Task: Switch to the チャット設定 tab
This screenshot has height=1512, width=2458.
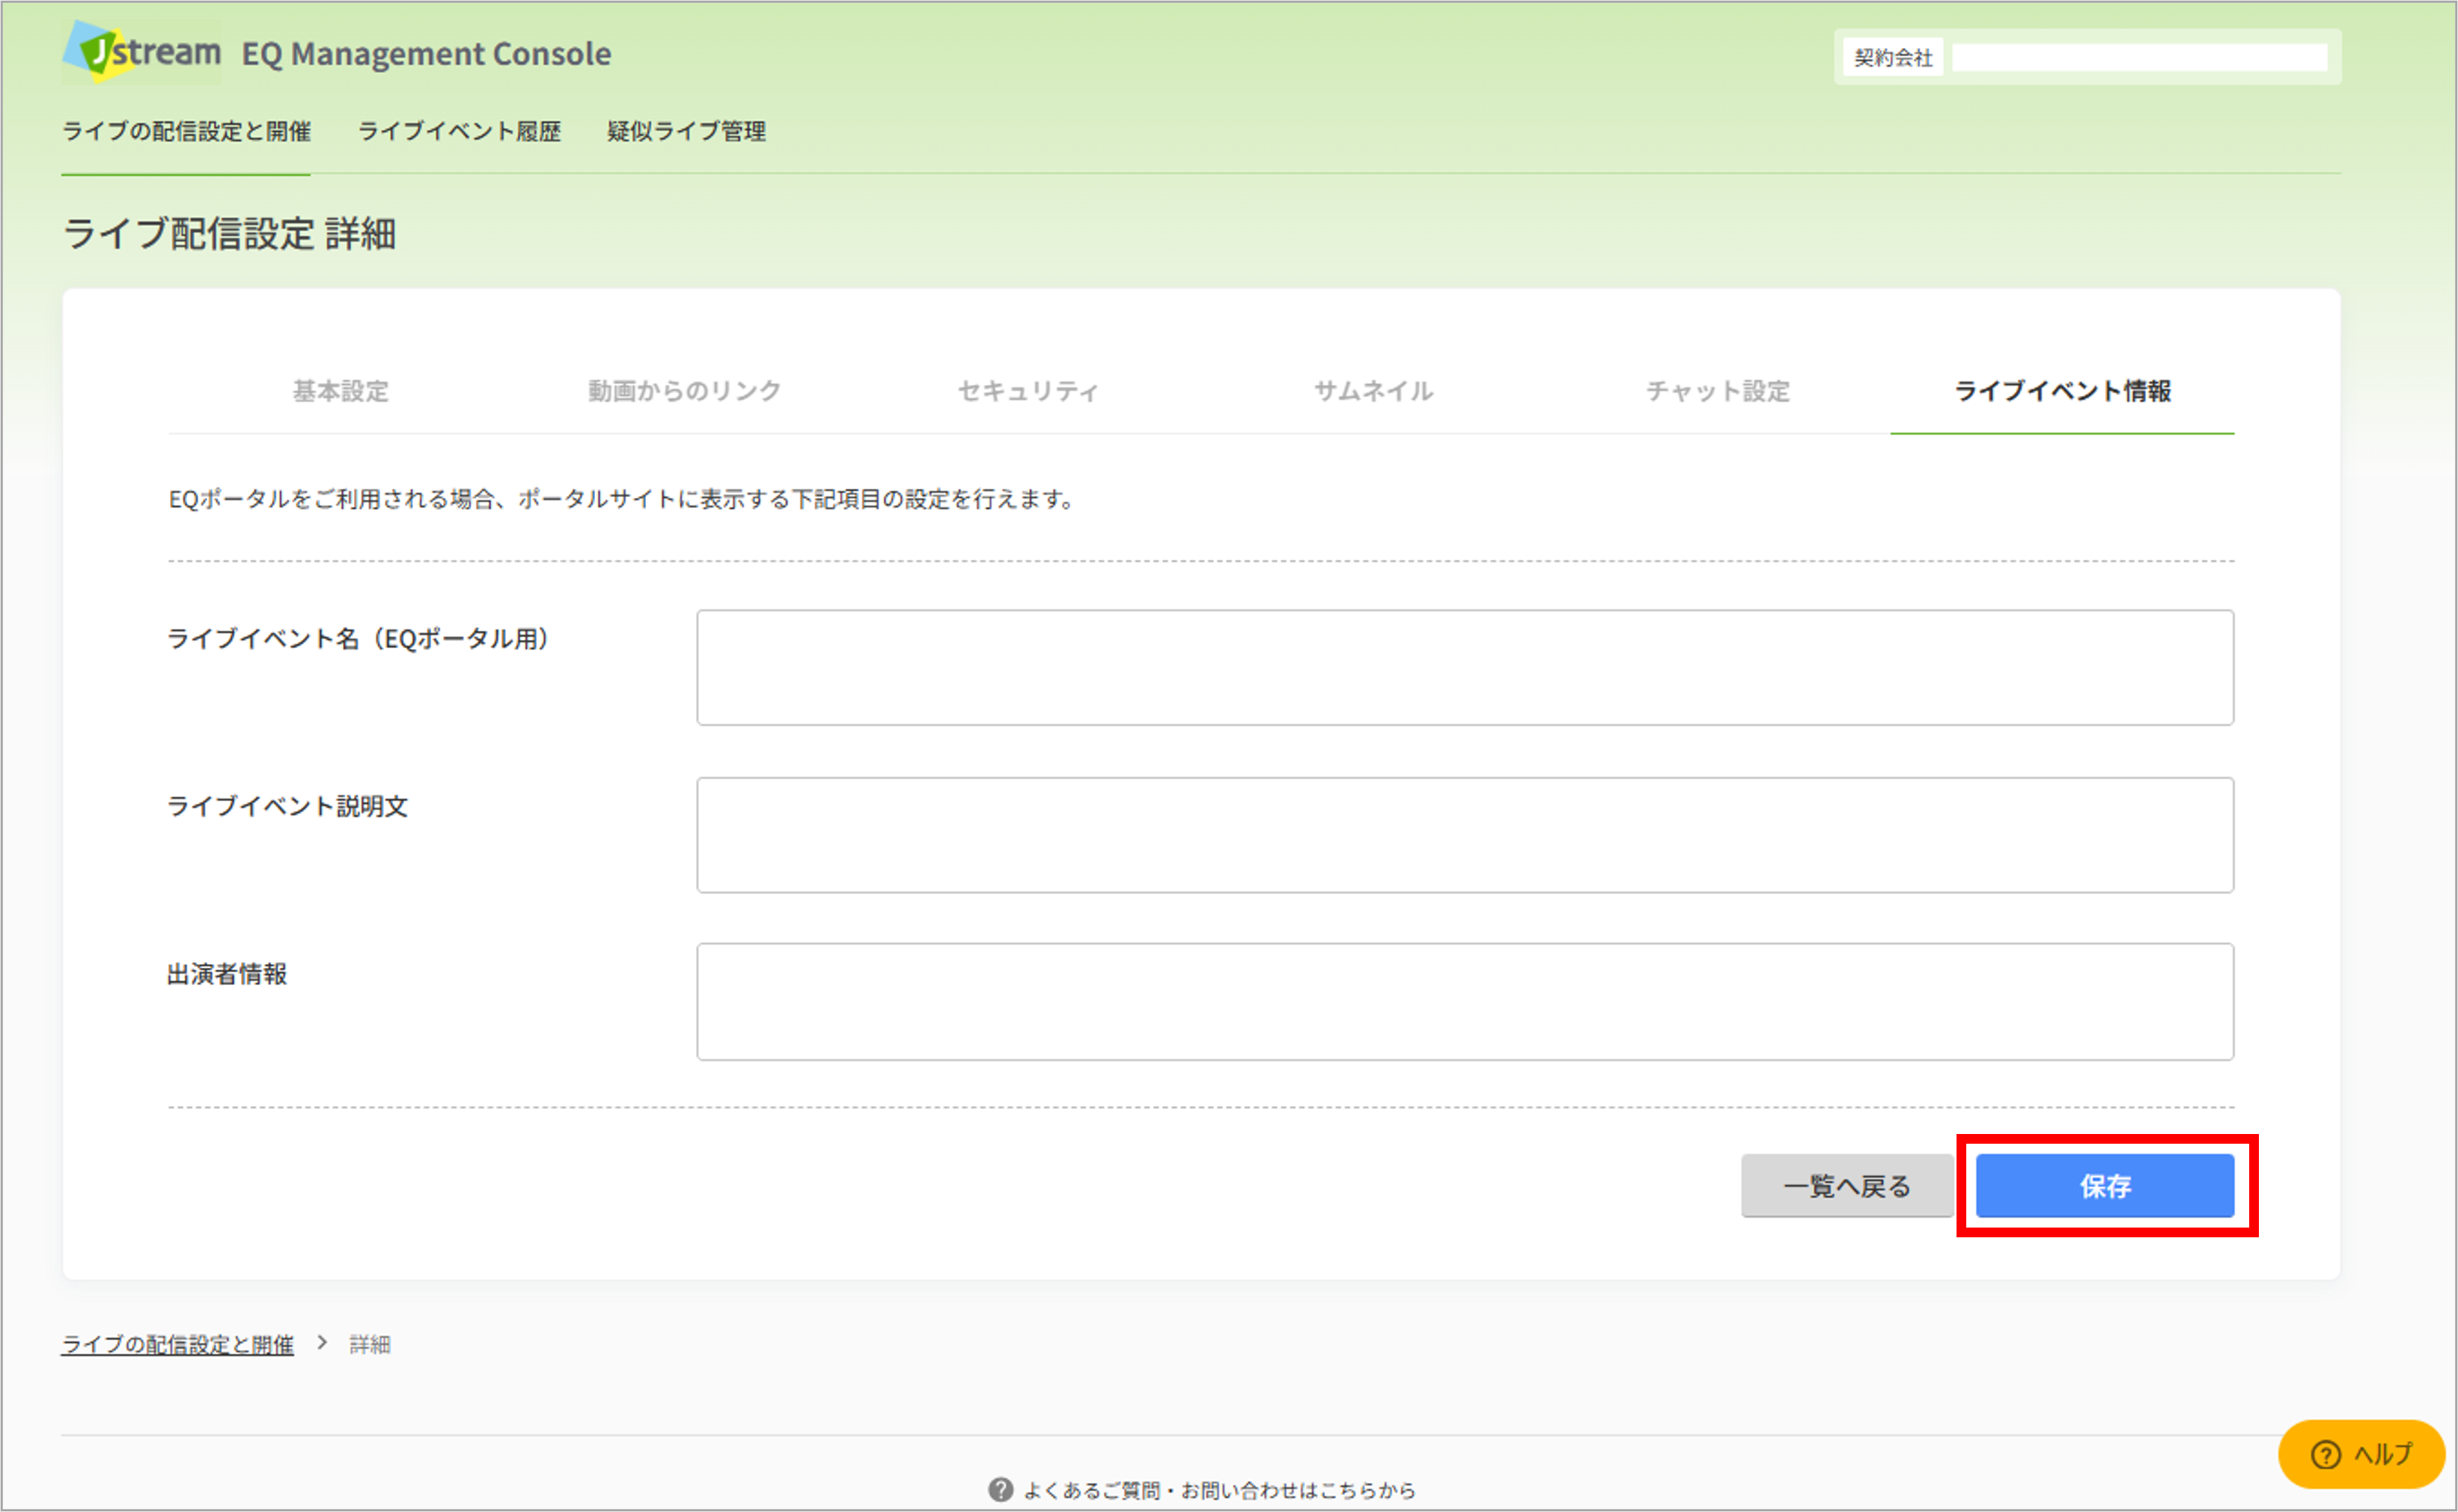Action: [1718, 391]
